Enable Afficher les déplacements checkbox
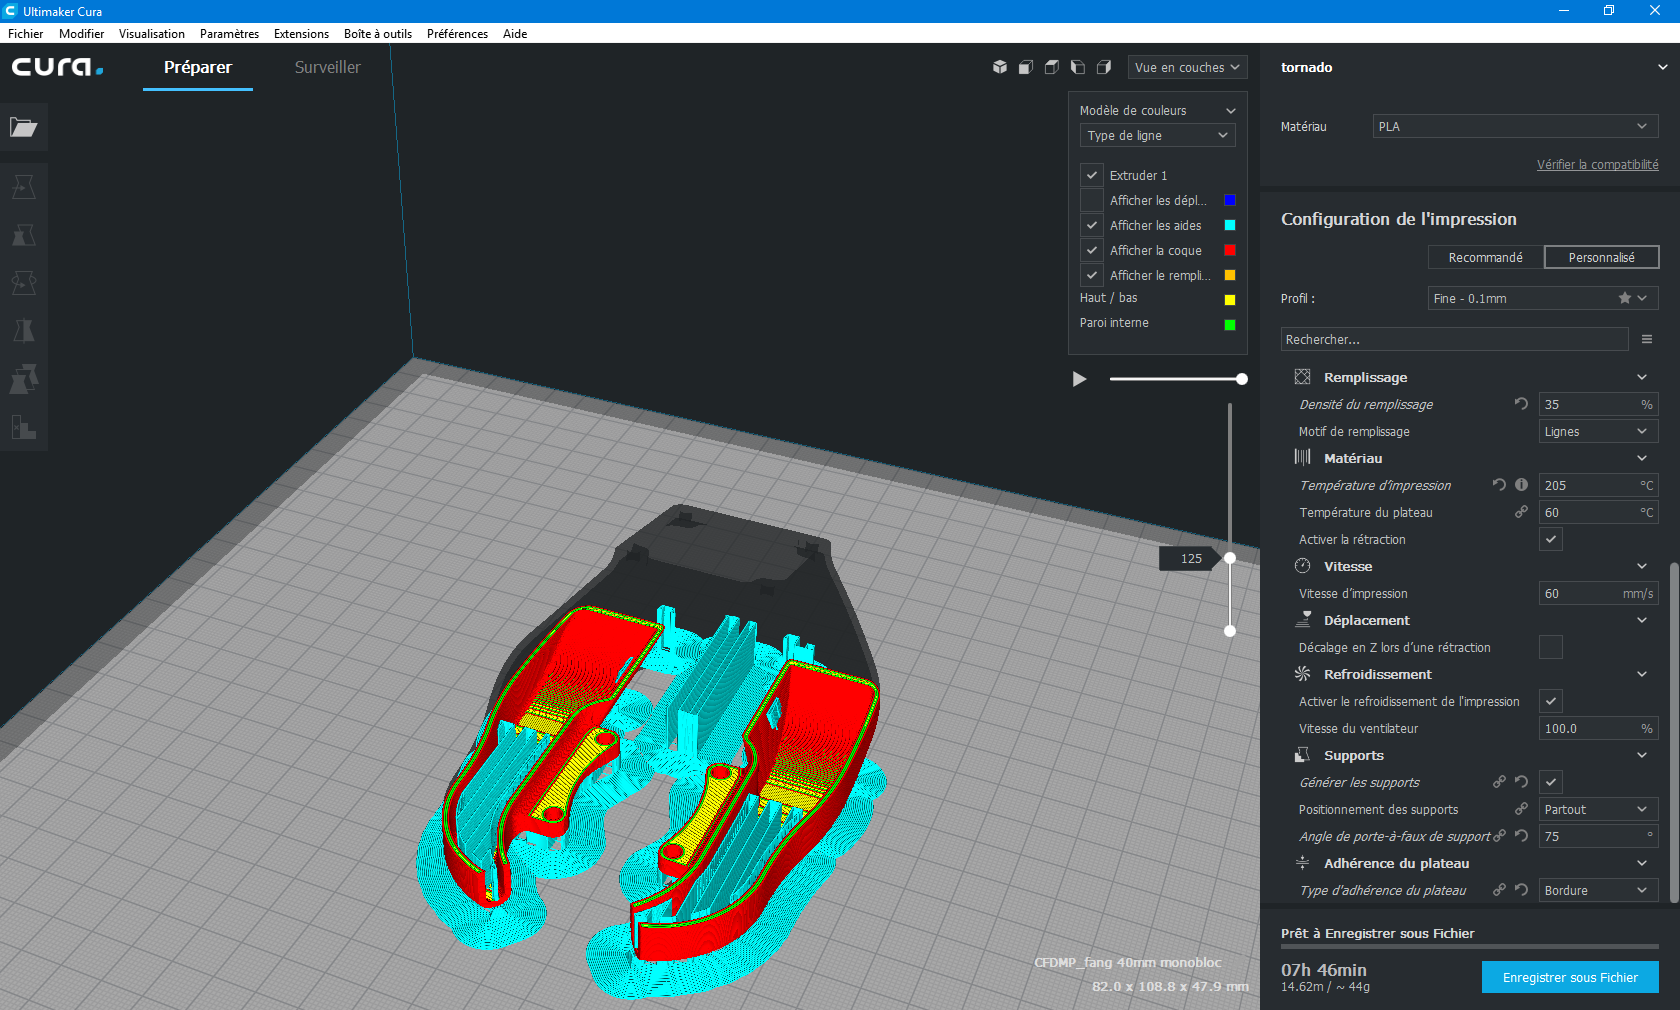Viewport: 1680px width, 1010px height. coord(1092,200)
